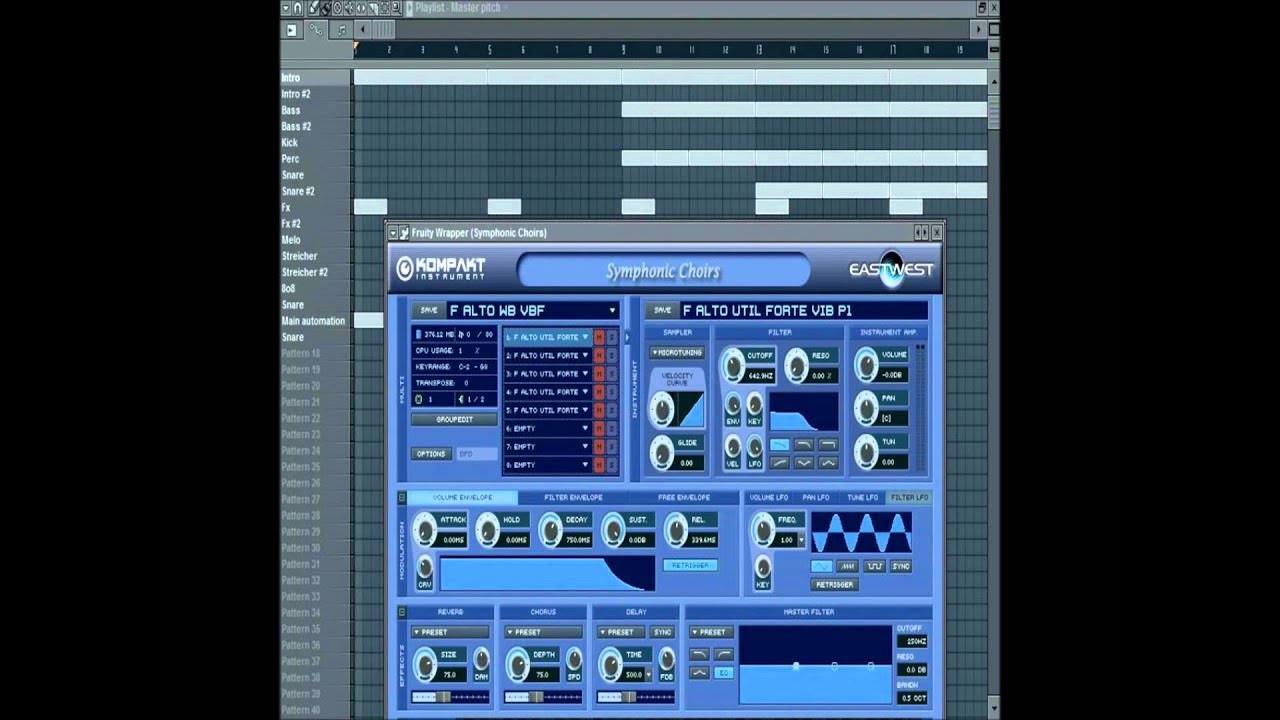Switch to the Tune LFO tab
The image size is (1280, 720).
[863, 497]
